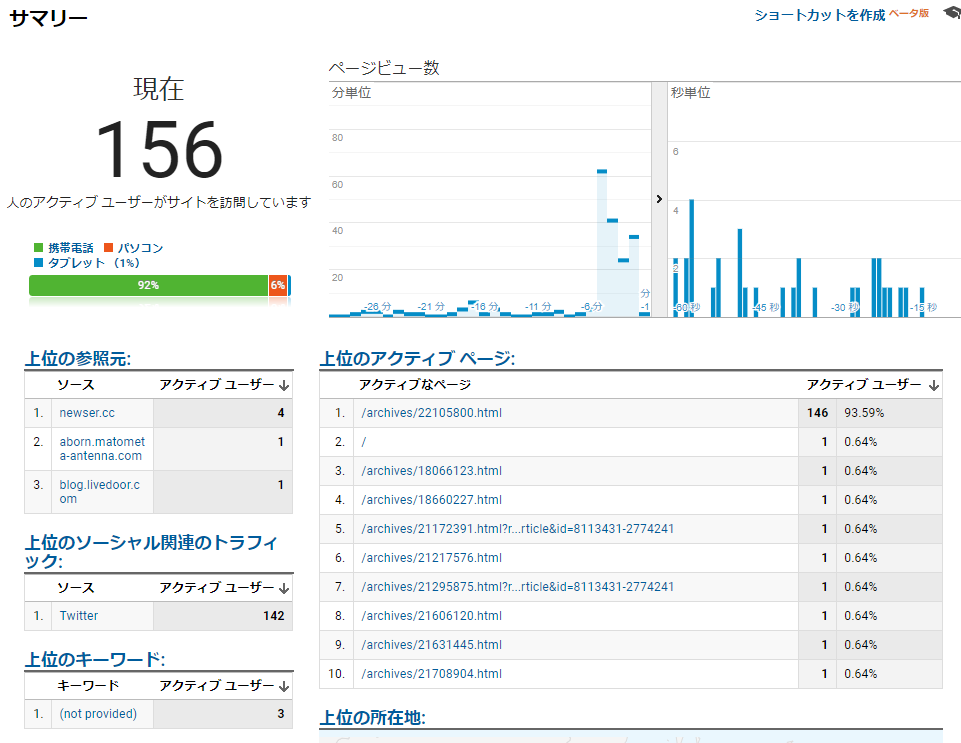Open /archives/21172391.html article page link
This screenshot has height=743, width=961.
[517, 528]
